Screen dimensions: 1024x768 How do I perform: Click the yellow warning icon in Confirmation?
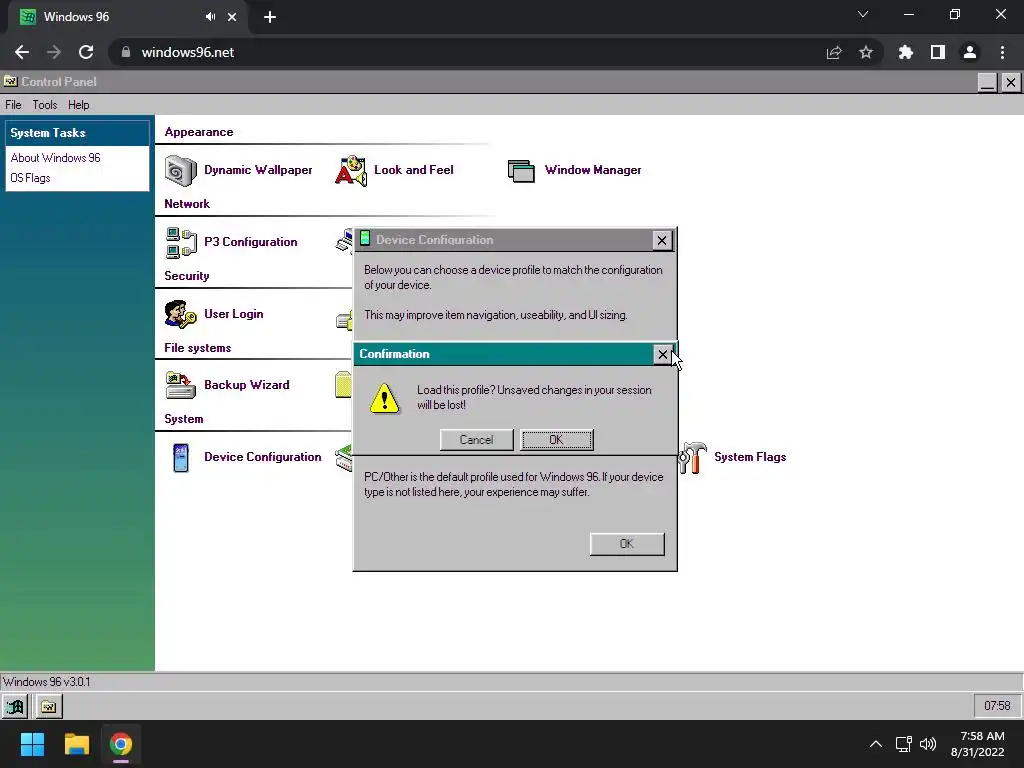pos(385,398)
